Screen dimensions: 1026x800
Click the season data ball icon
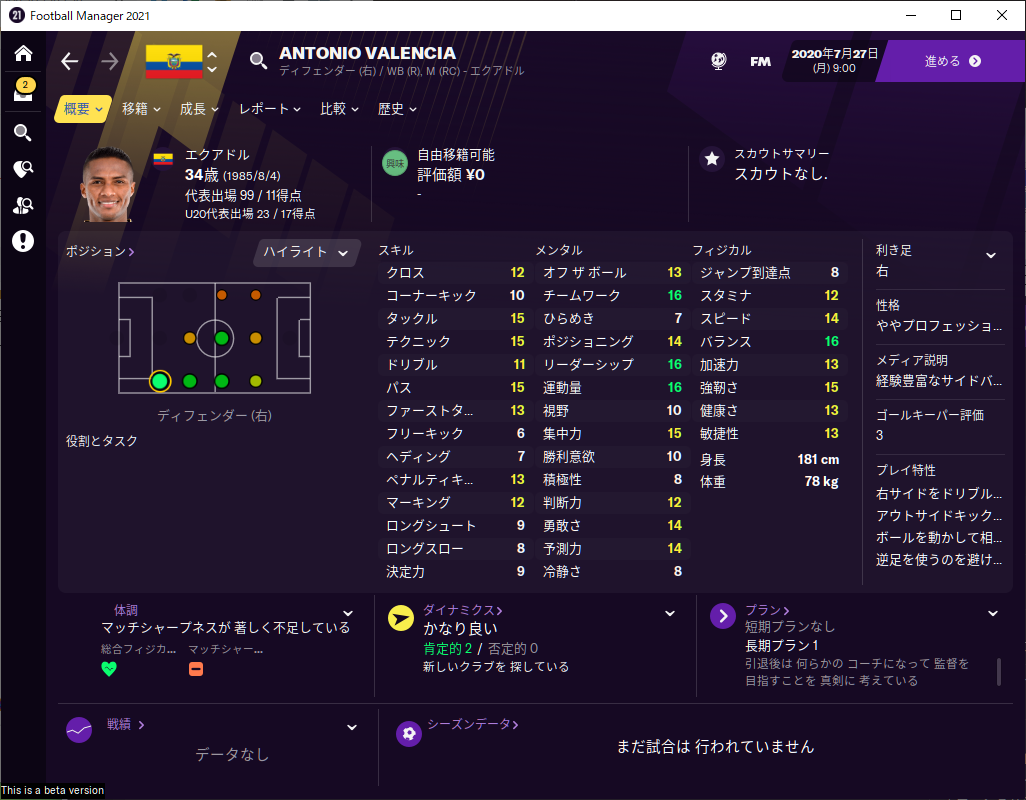pos(409,733)
